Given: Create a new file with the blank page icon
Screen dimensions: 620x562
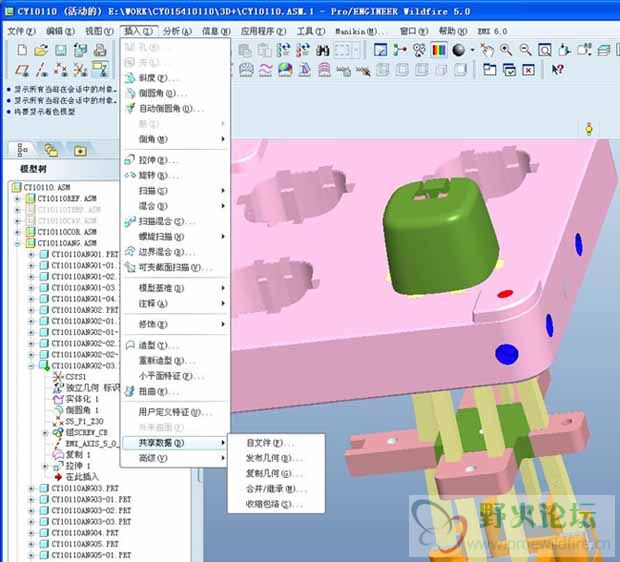Looking at the screenshot, I should click(22, 50).
